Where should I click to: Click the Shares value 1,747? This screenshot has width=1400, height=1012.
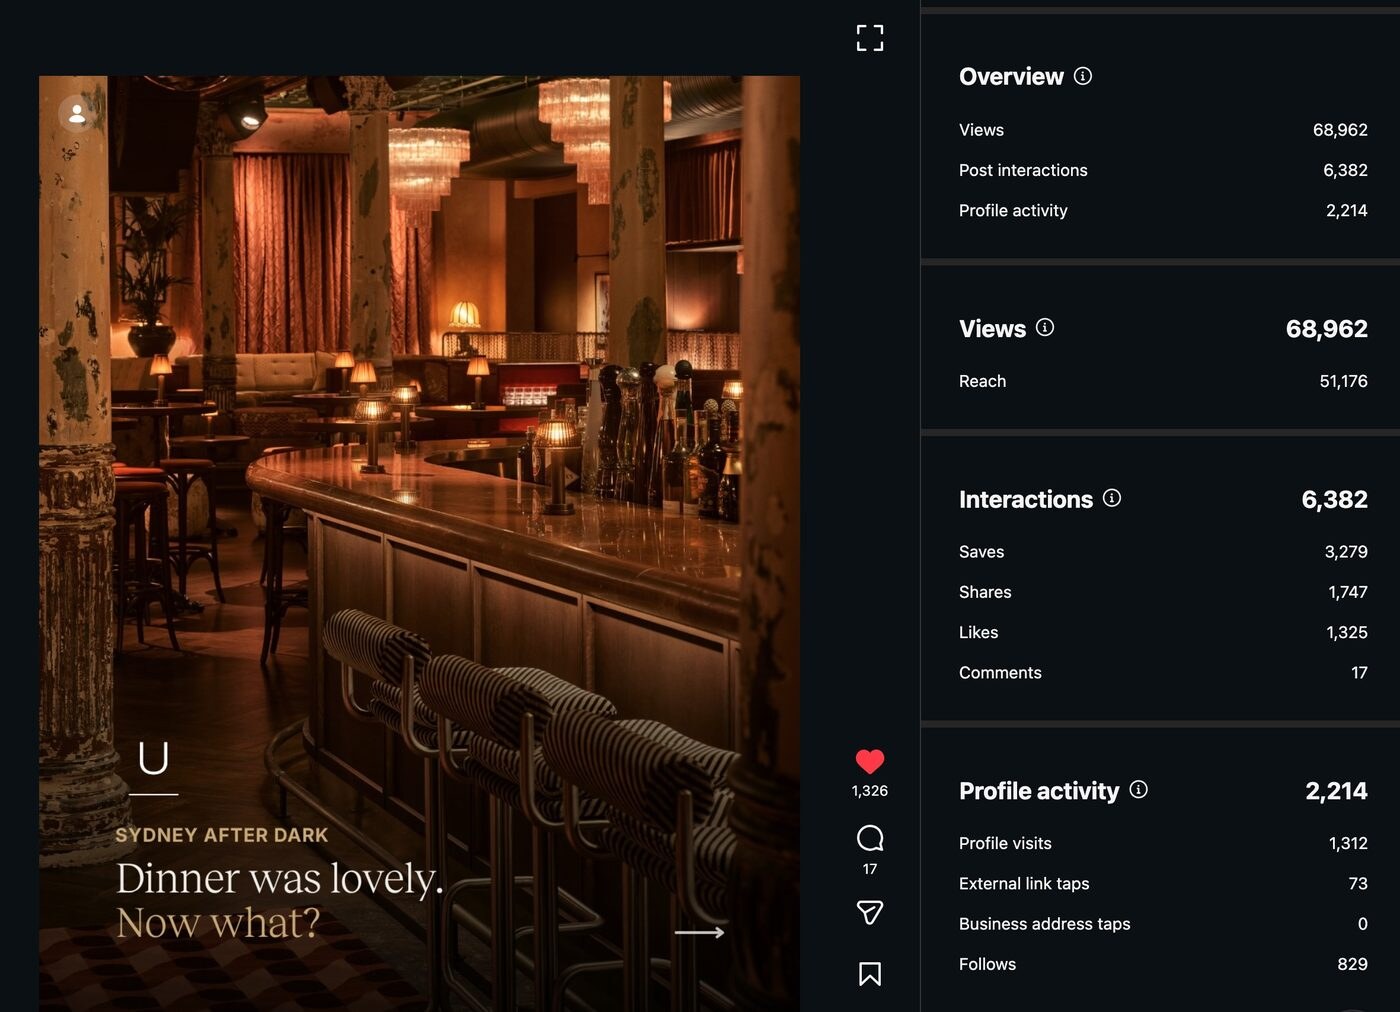tap(1348, 592)
